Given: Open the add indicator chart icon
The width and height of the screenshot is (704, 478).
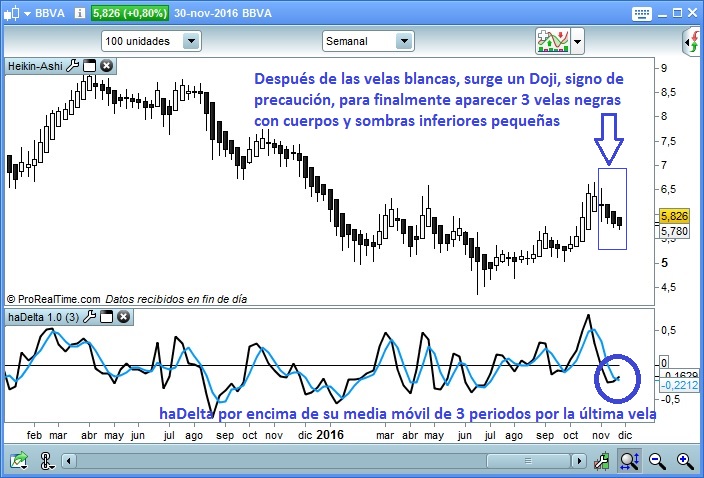Looking at the screenshot, I should [x=553, y=41].
